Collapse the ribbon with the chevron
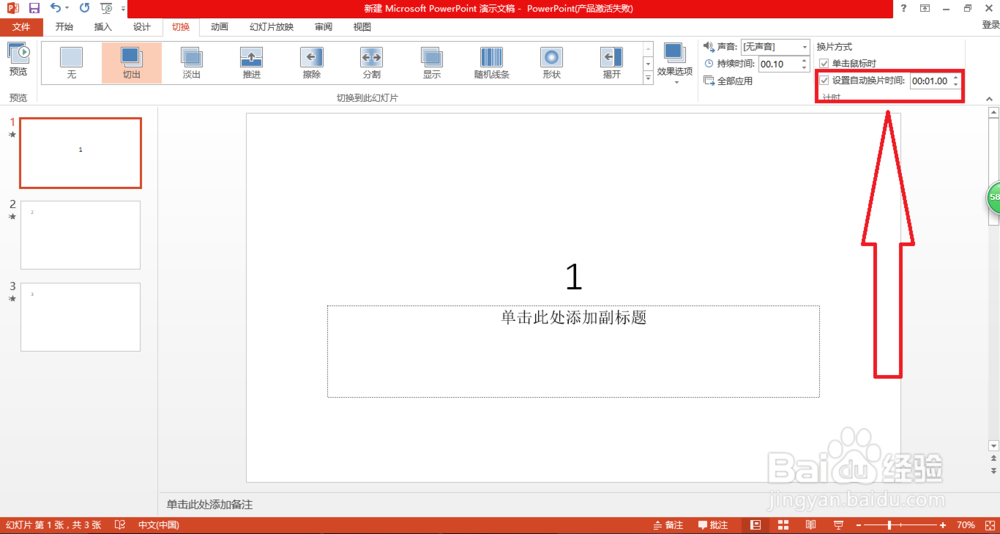This screenshot has height=534, width=1000. tap(989, 99)
